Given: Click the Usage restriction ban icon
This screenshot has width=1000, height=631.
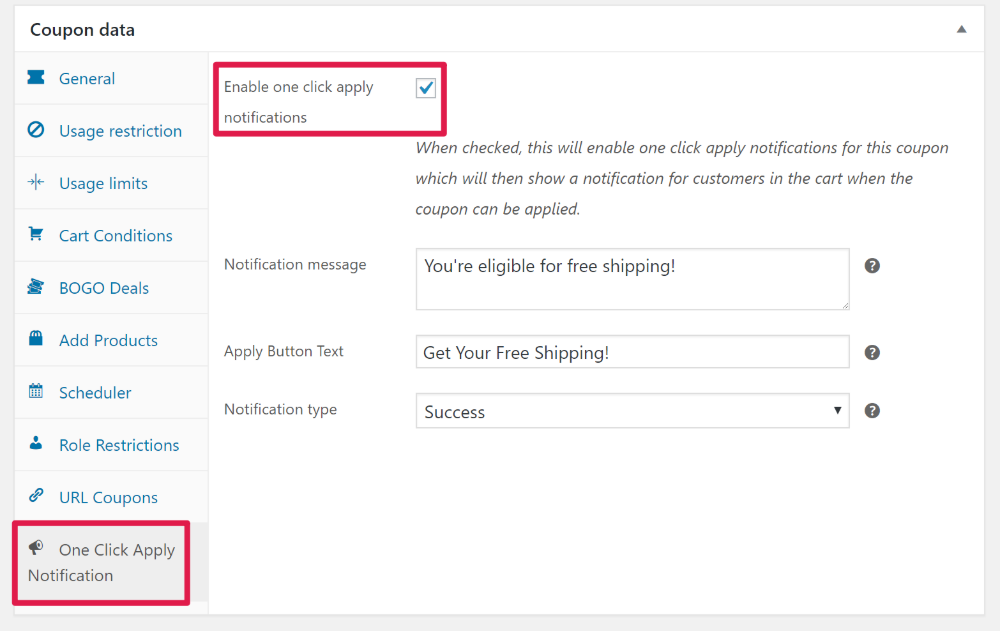Looking at the screenshot, I should coord(36,130).
